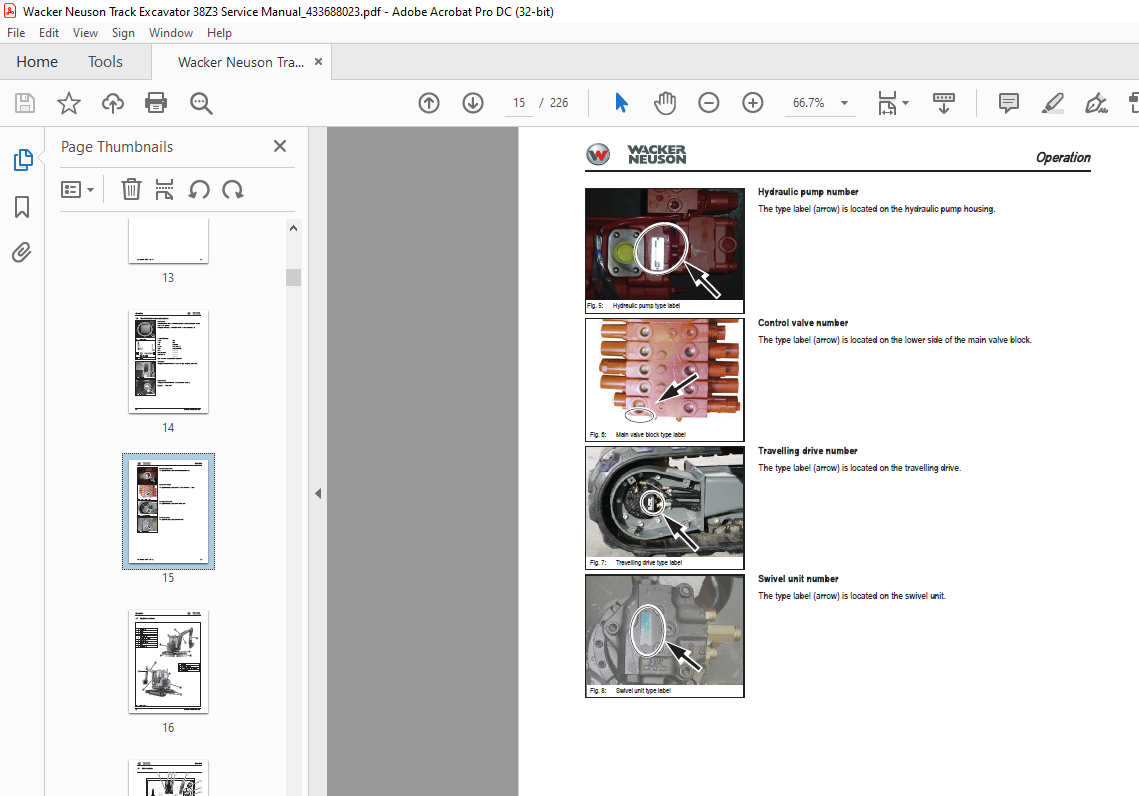The image size is (1139, 796).
Task: Open the Window menu
Action: click(x=171, y=33)
